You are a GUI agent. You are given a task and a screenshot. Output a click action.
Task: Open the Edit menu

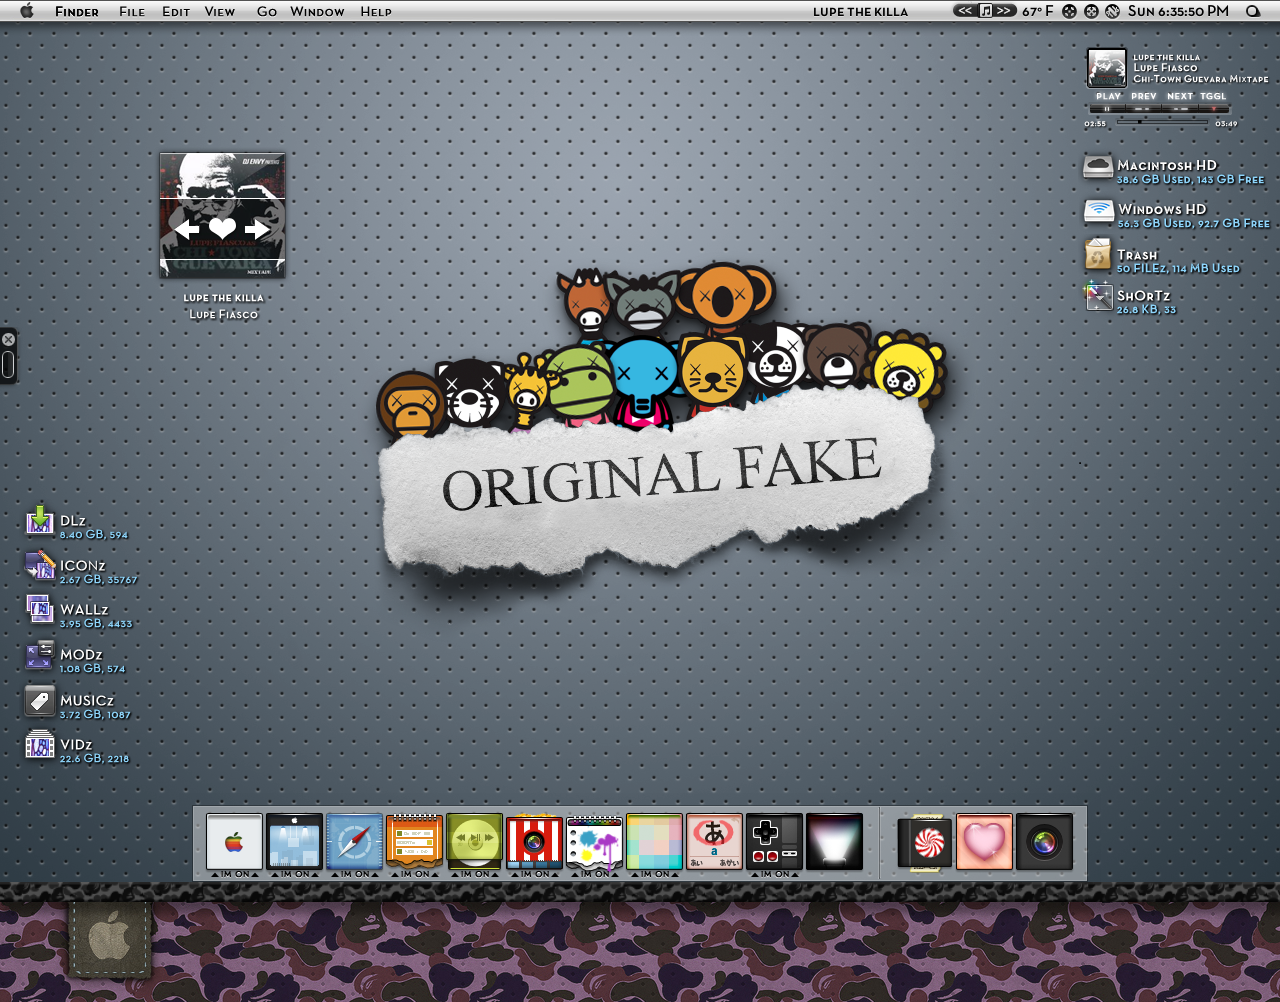(x=176, y=11)
